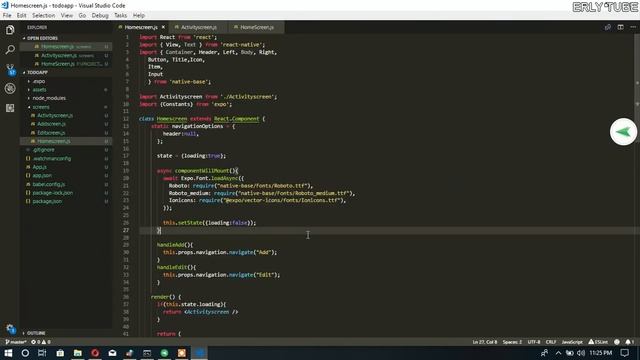
Task: Open Microsoft Store from the taskbar
Action: 60,353
